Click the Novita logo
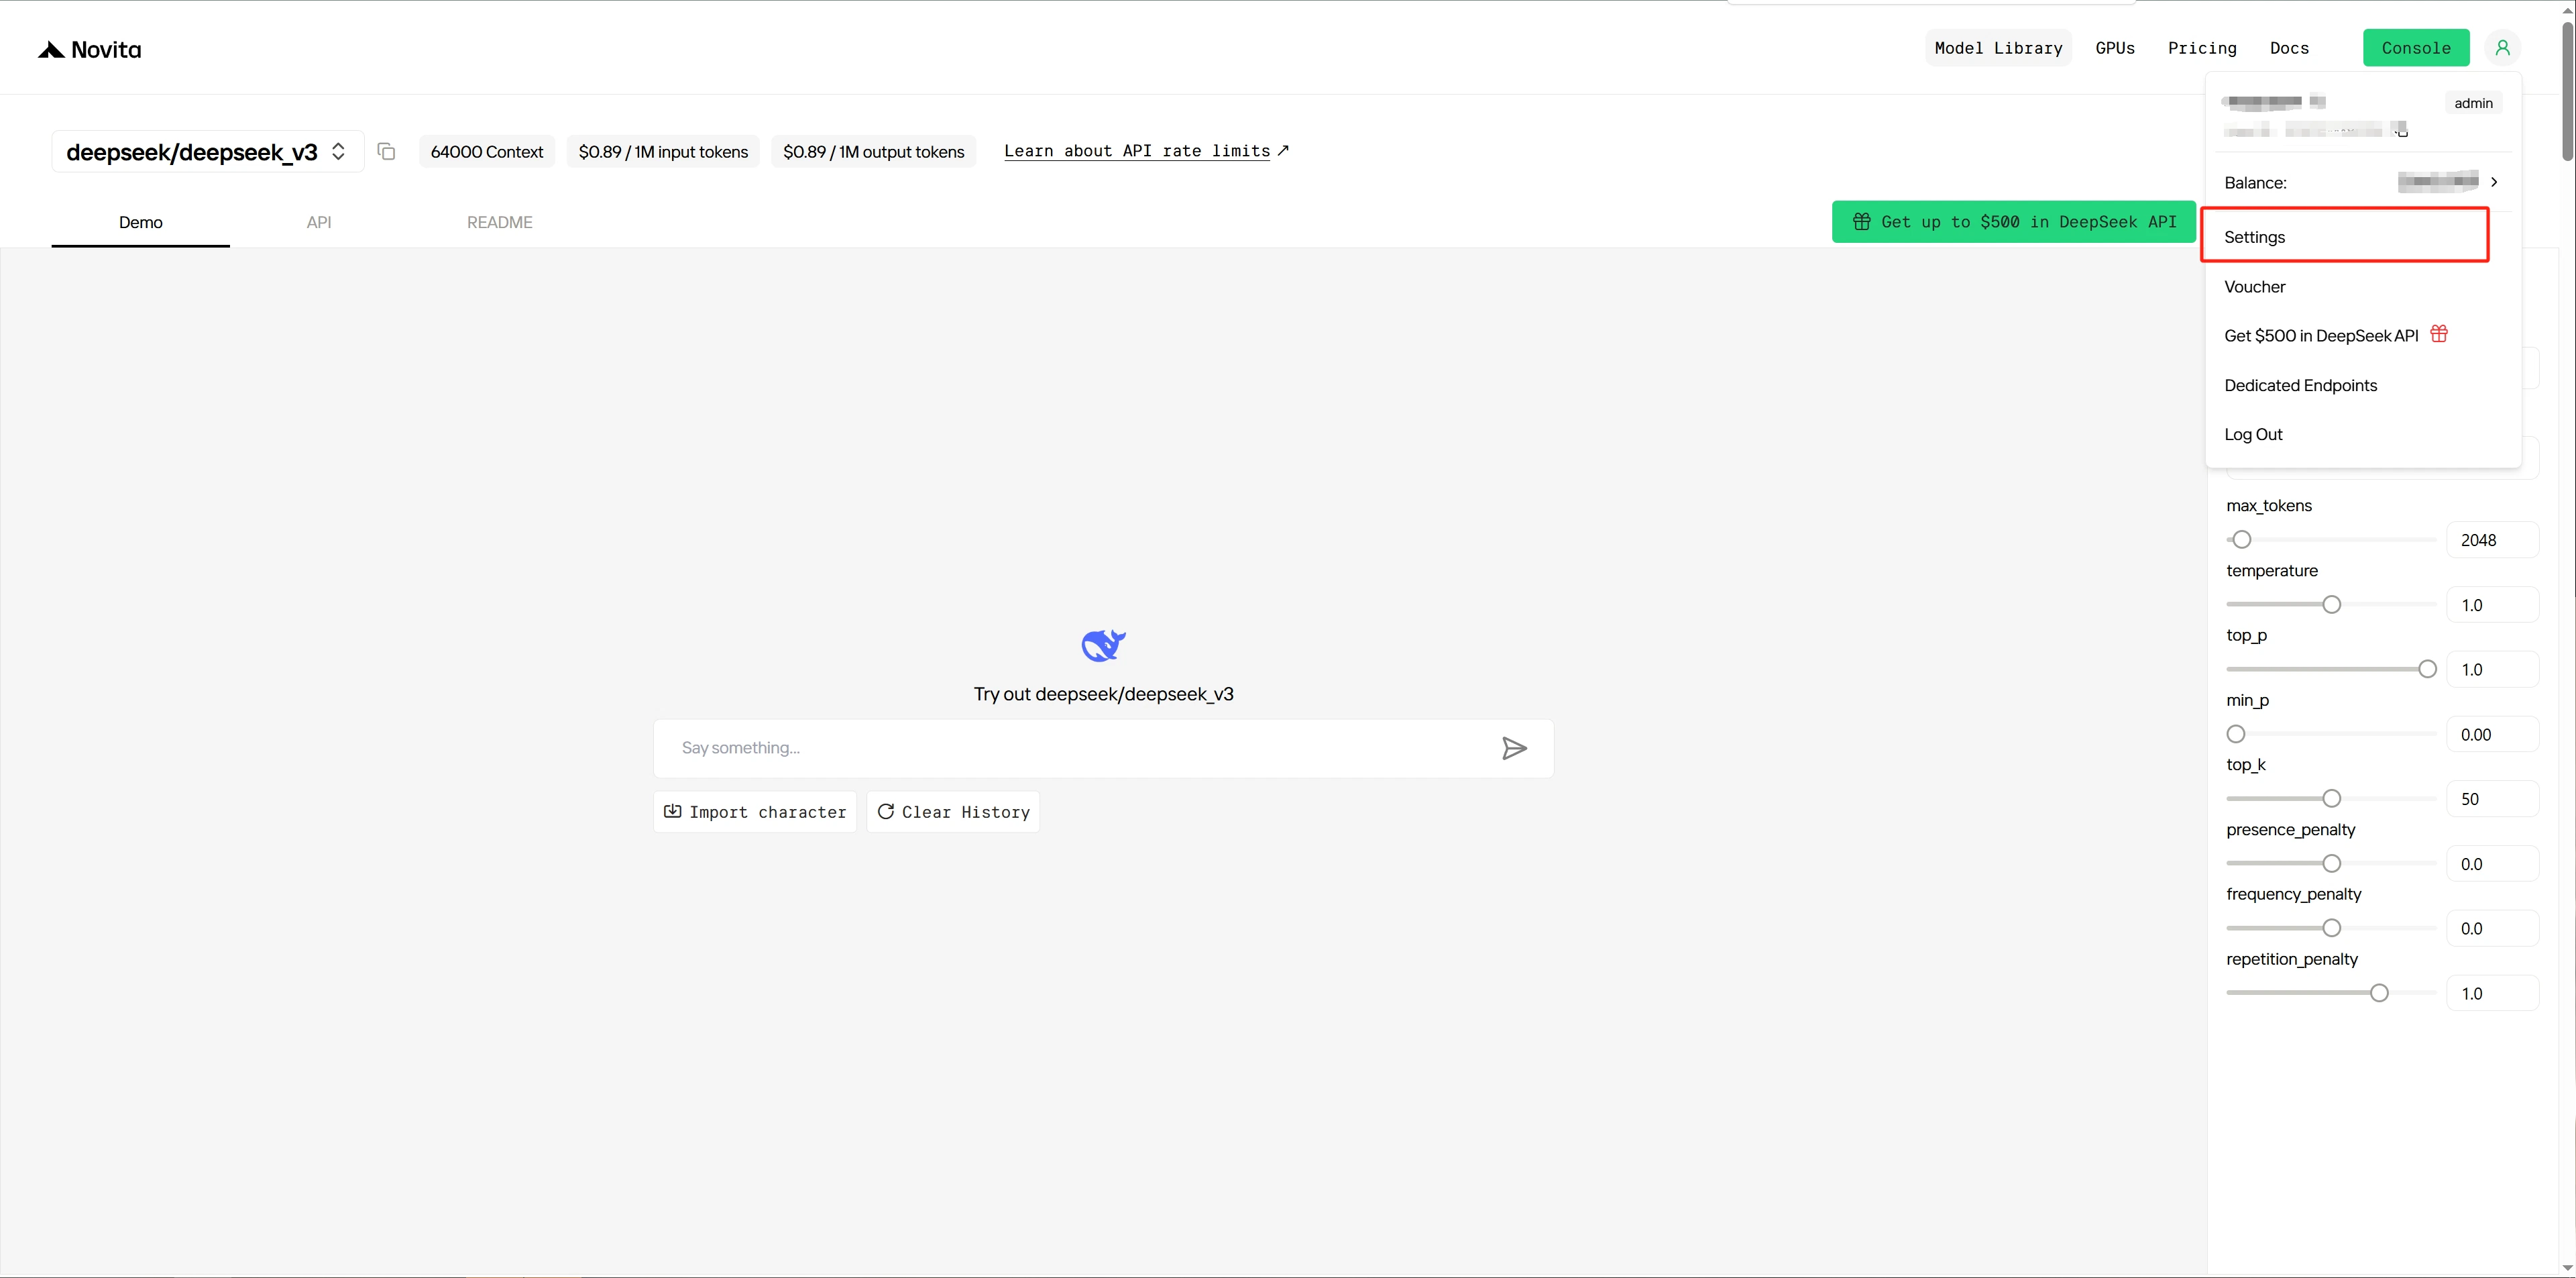 [x=89, y=50]
